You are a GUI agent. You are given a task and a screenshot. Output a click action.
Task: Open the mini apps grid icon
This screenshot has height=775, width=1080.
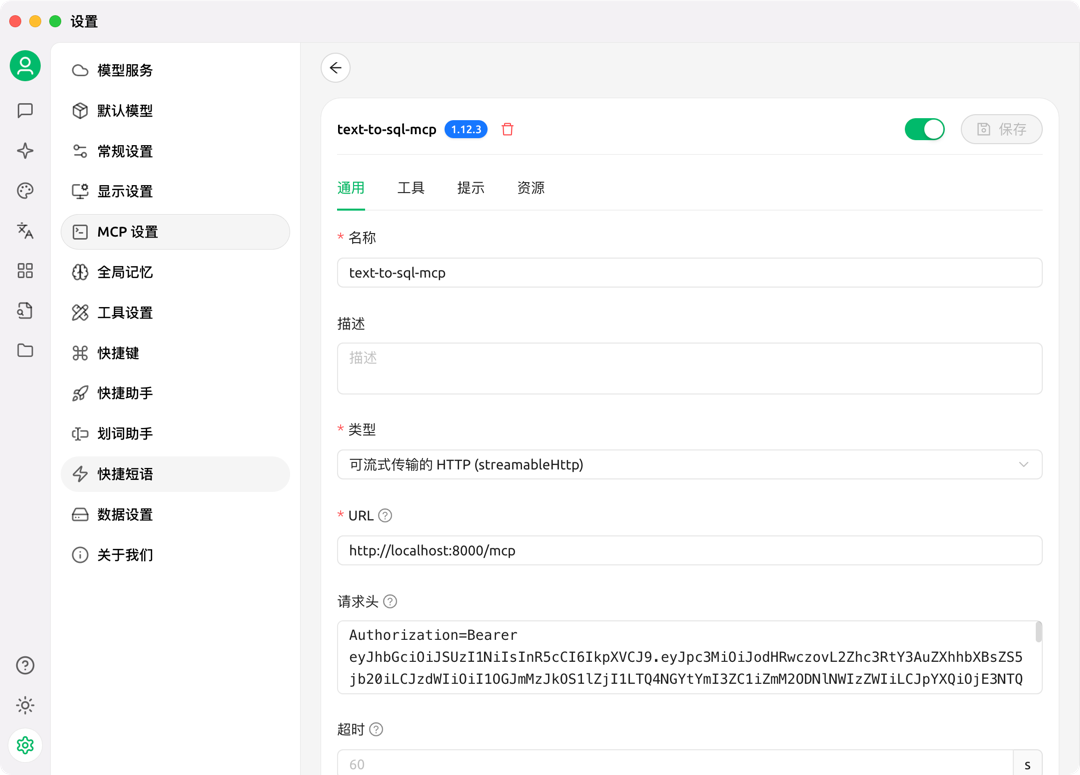click(x=24, y=270)
